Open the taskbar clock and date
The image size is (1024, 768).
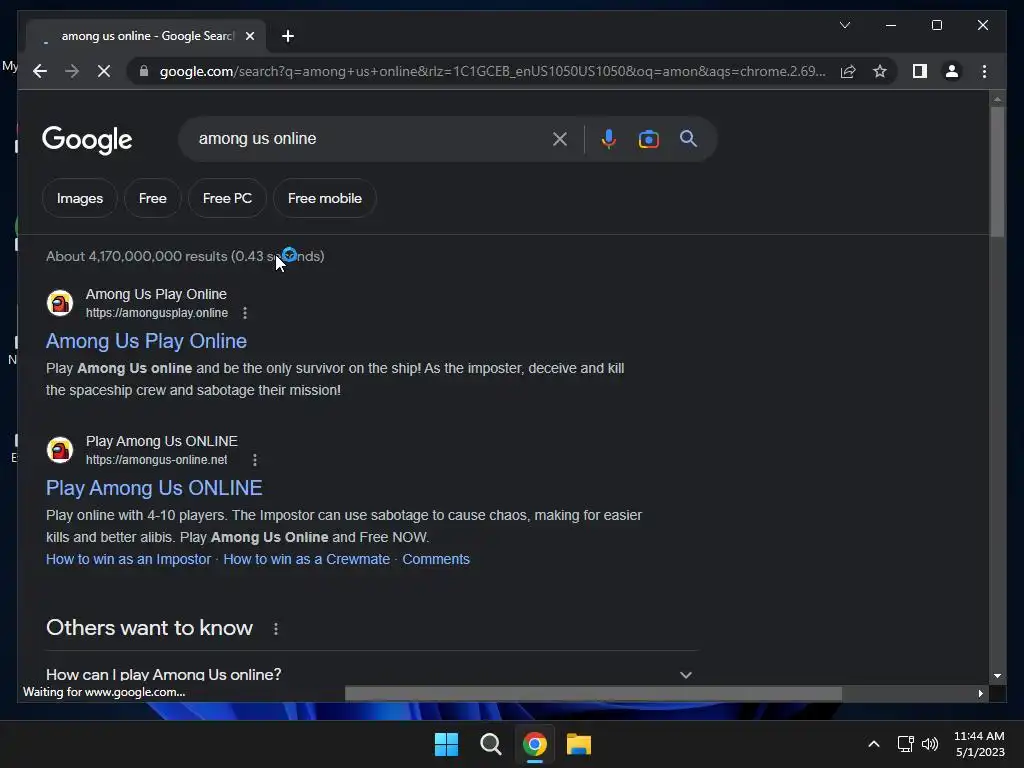(x=980, y=744)
